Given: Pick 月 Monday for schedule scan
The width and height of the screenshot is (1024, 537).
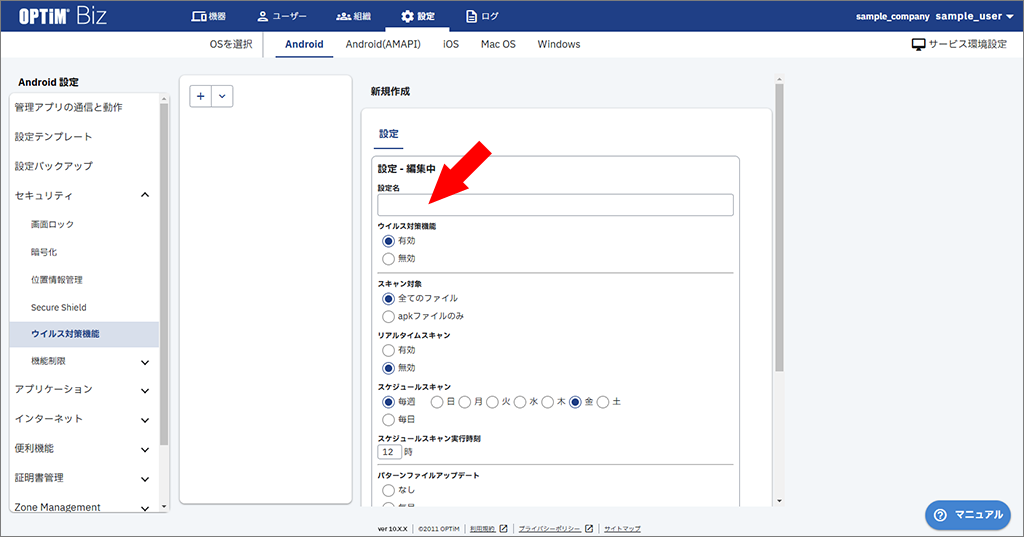Looking at the screenshot, I should point(464,402).
